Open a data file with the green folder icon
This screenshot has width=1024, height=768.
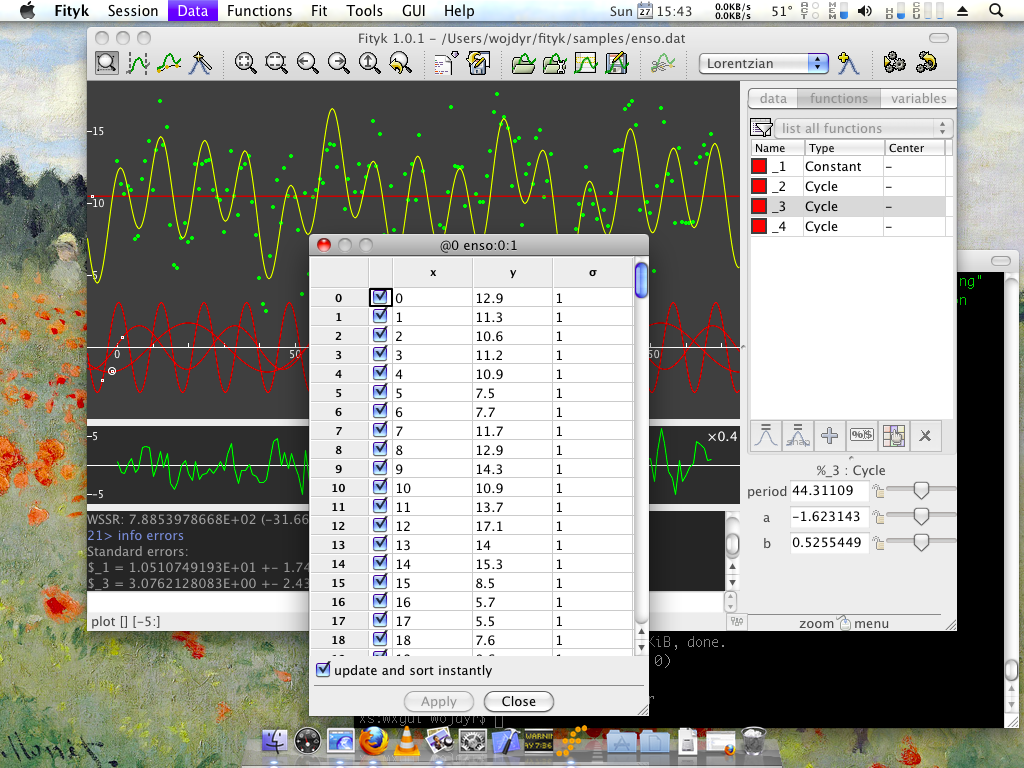click(523, 63)
